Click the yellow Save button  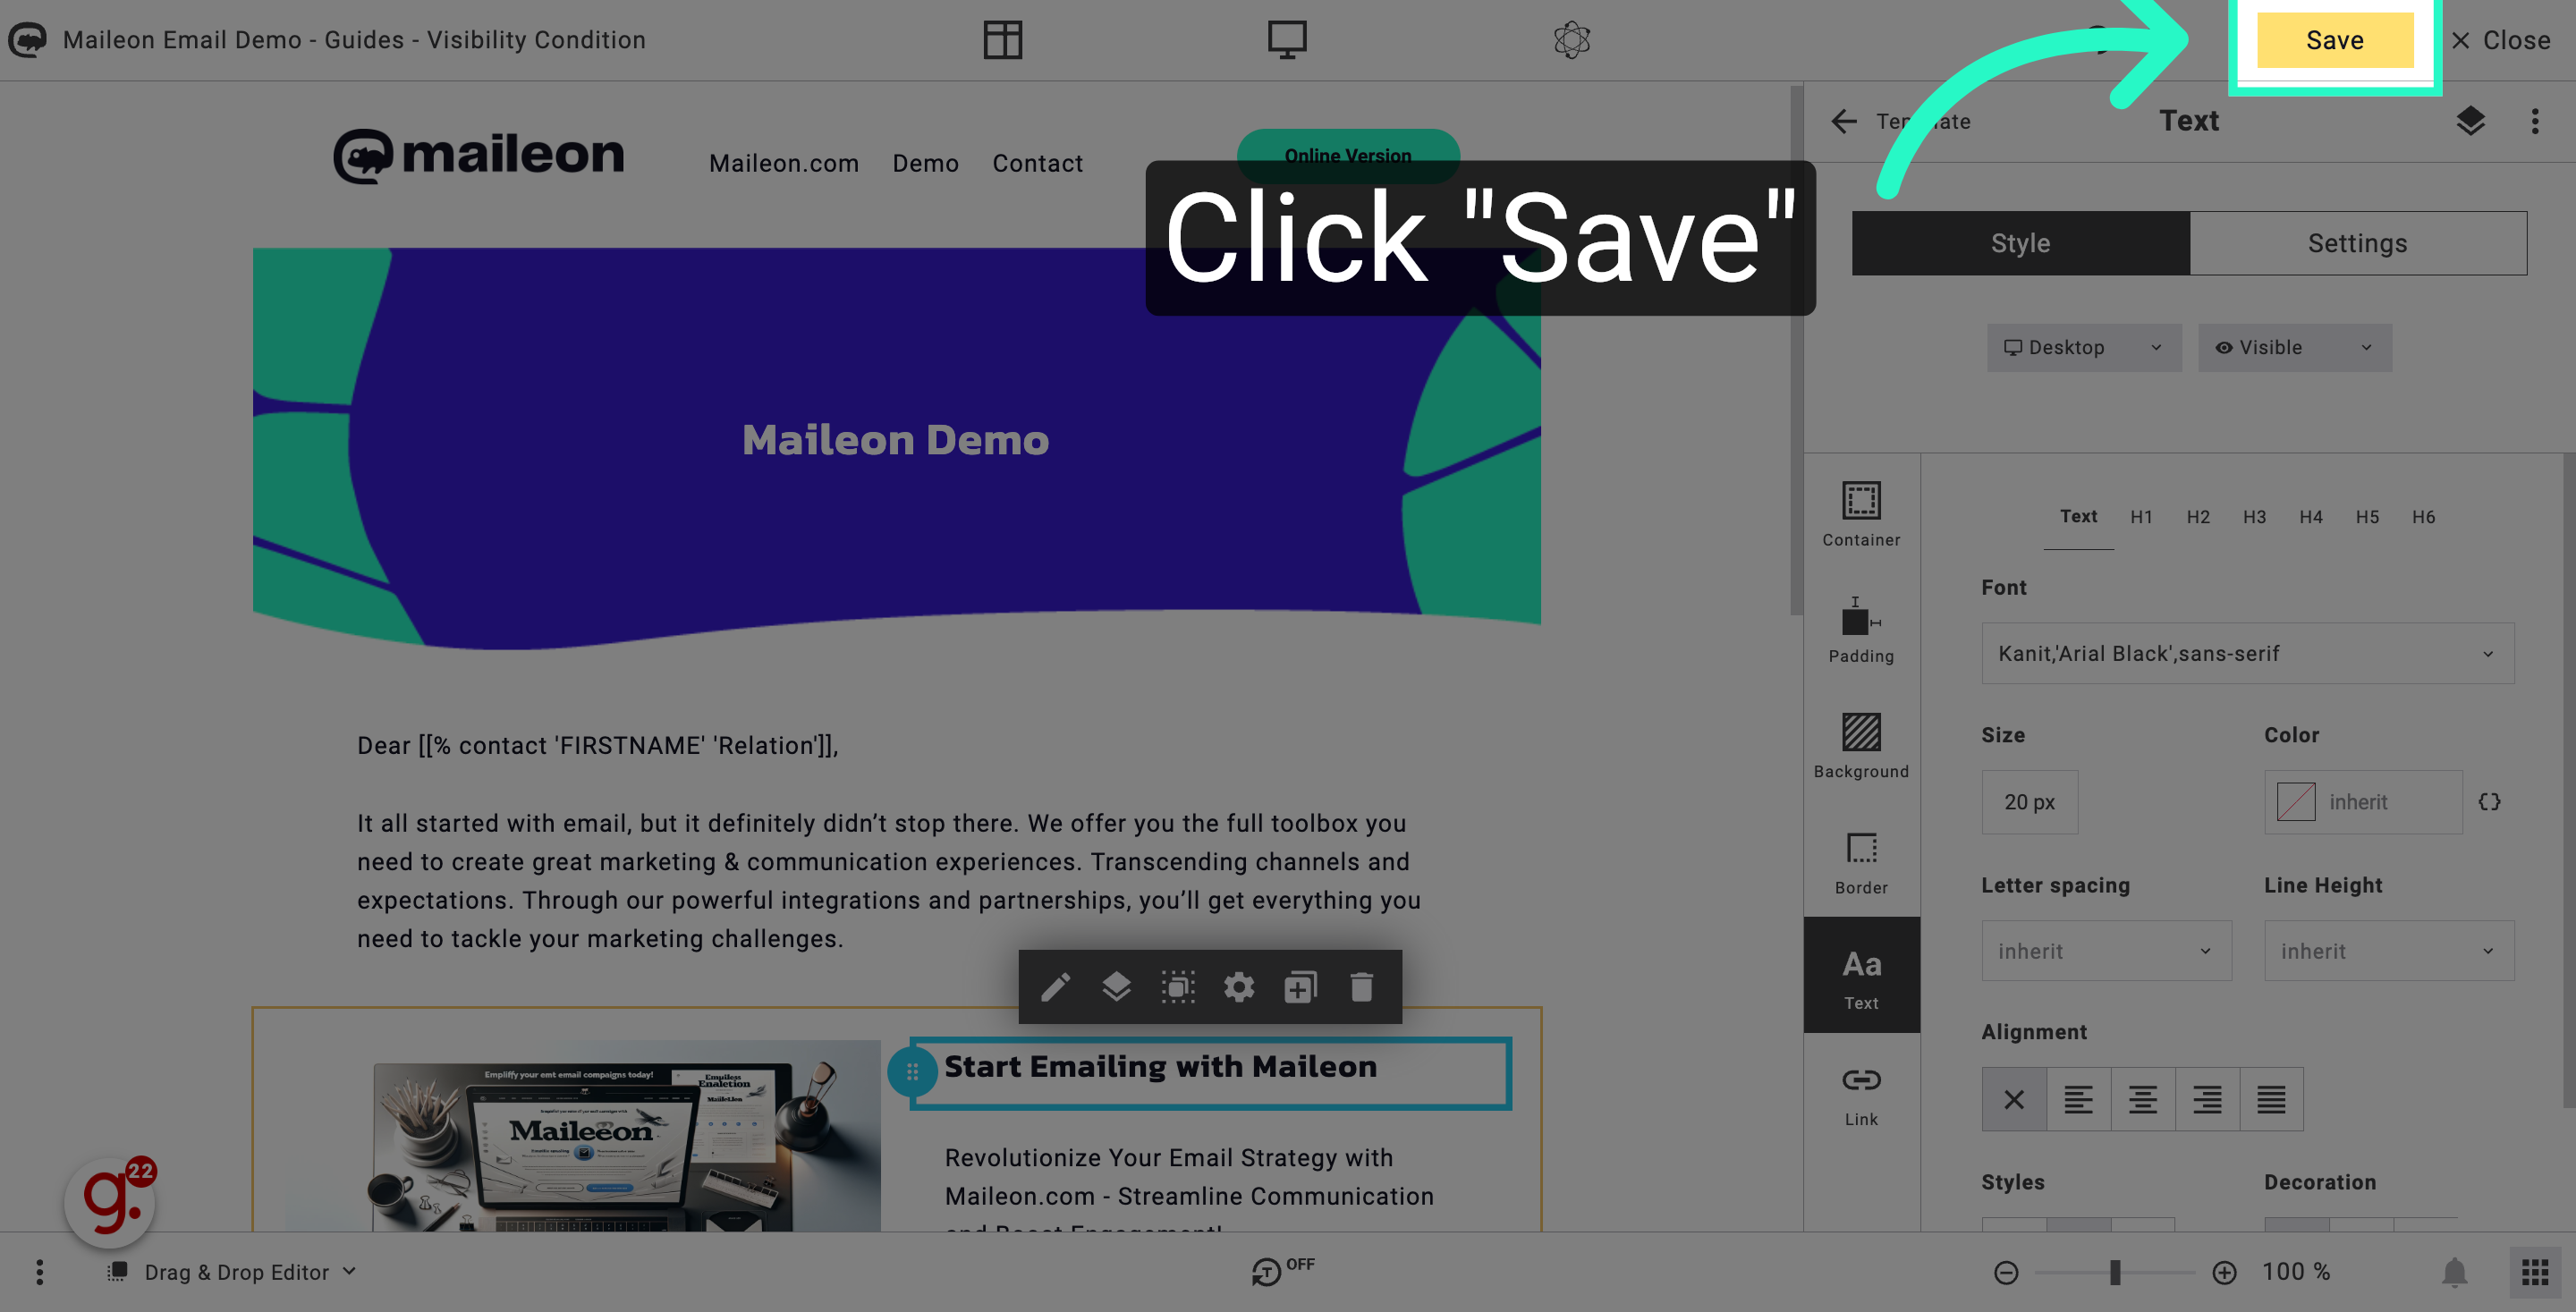[x=2334, y=40]
